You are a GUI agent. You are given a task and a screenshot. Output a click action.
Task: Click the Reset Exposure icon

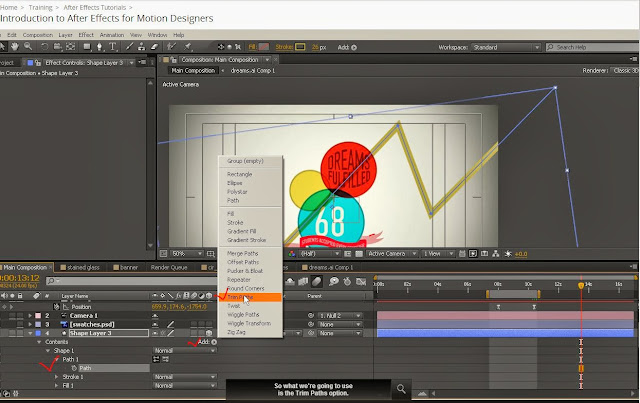[508, 254]
